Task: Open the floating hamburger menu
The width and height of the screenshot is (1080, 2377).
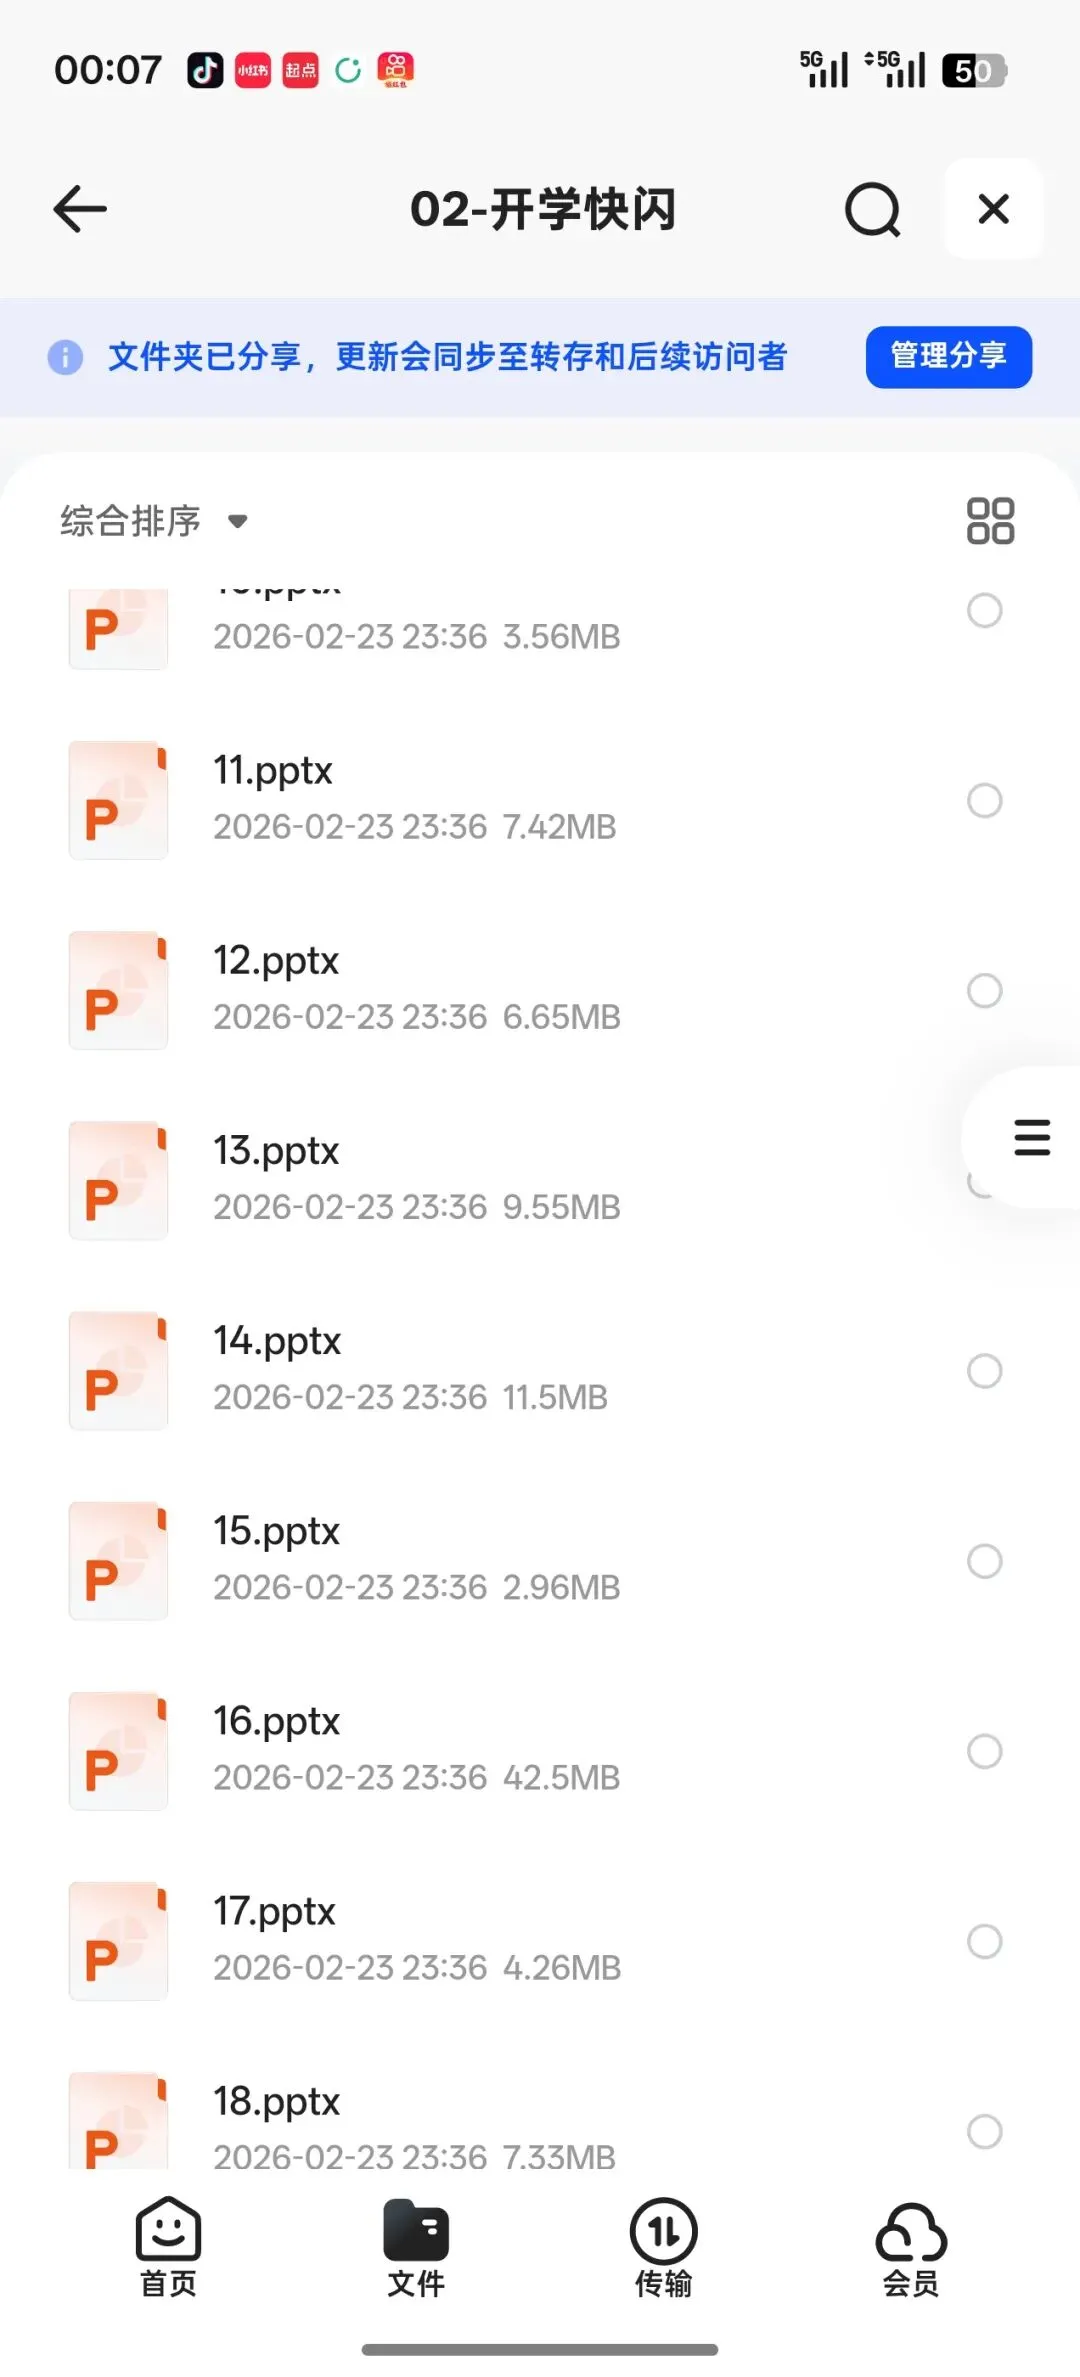Action: (x=1031, y=1138)
